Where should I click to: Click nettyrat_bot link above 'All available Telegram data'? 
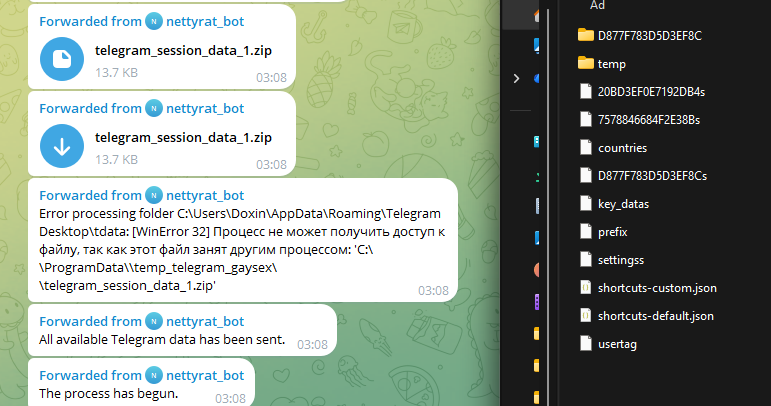(205, 321)
